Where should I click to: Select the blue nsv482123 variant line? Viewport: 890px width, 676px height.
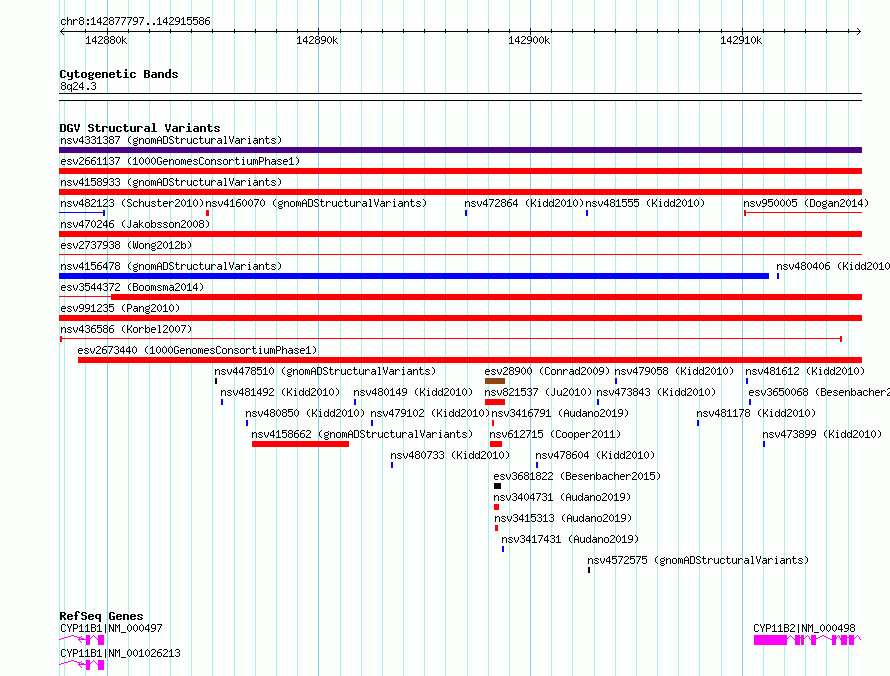[x=82, y=213]
